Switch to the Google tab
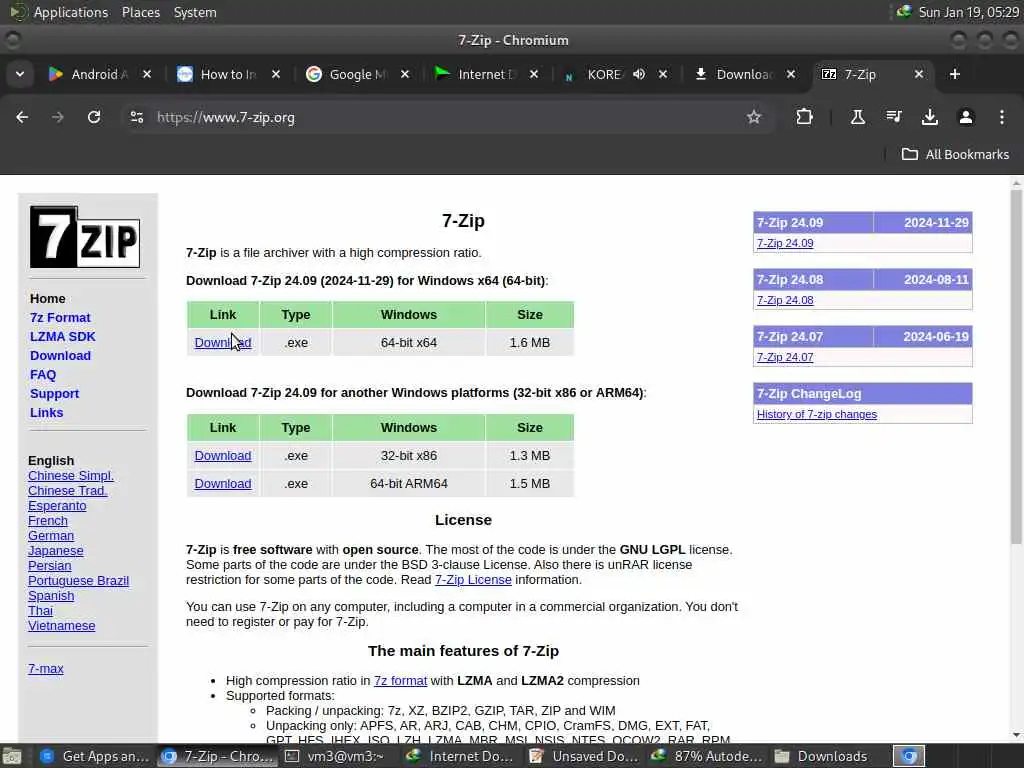Screen dimensions: 1024x768 357,74
